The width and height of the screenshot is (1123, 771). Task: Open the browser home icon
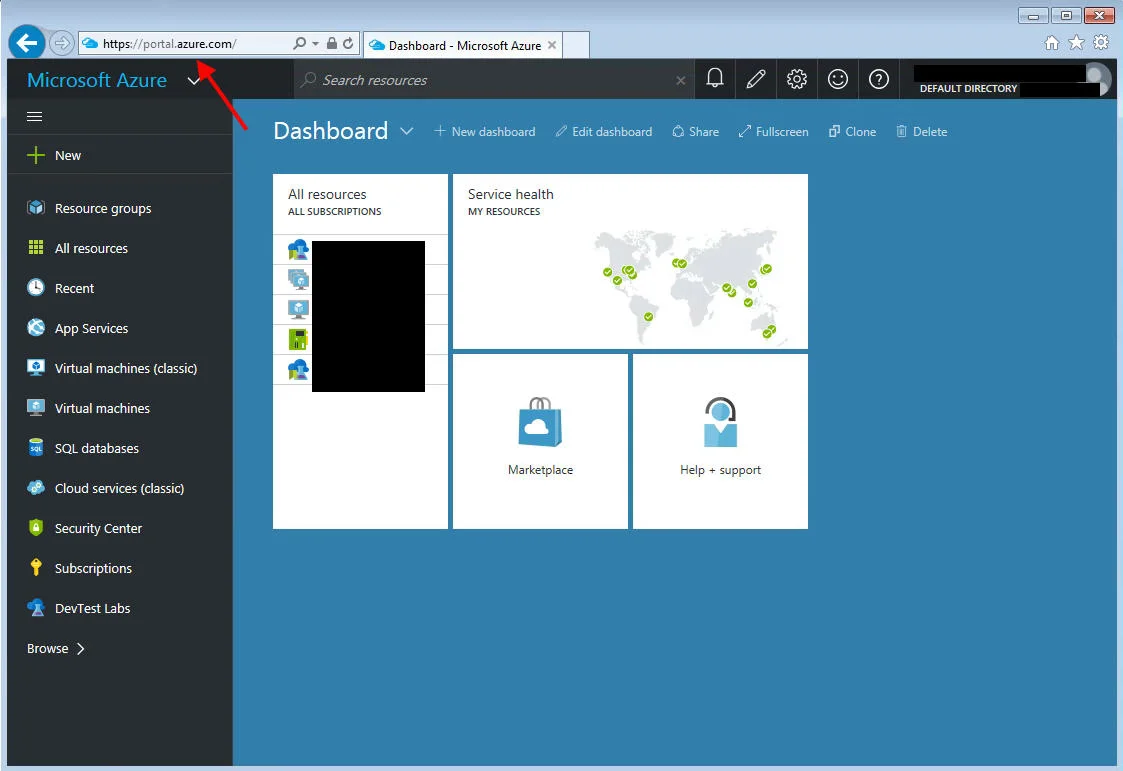(x=1051, y=43)
